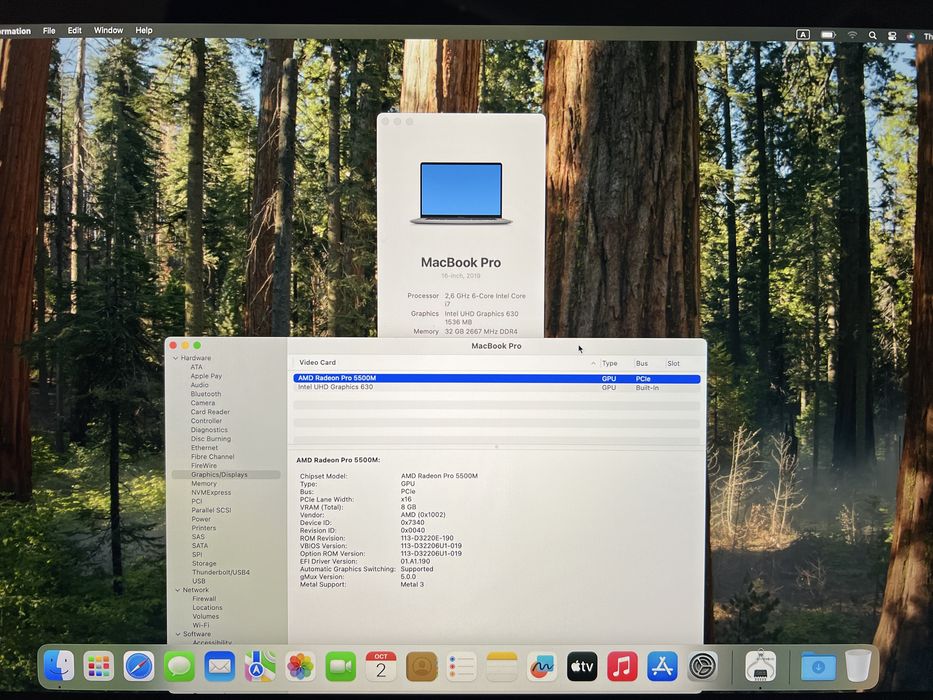Sort by the Bus column header
Image resolution: width=933 pixels, height=700 pixels.
coord(642,363)
